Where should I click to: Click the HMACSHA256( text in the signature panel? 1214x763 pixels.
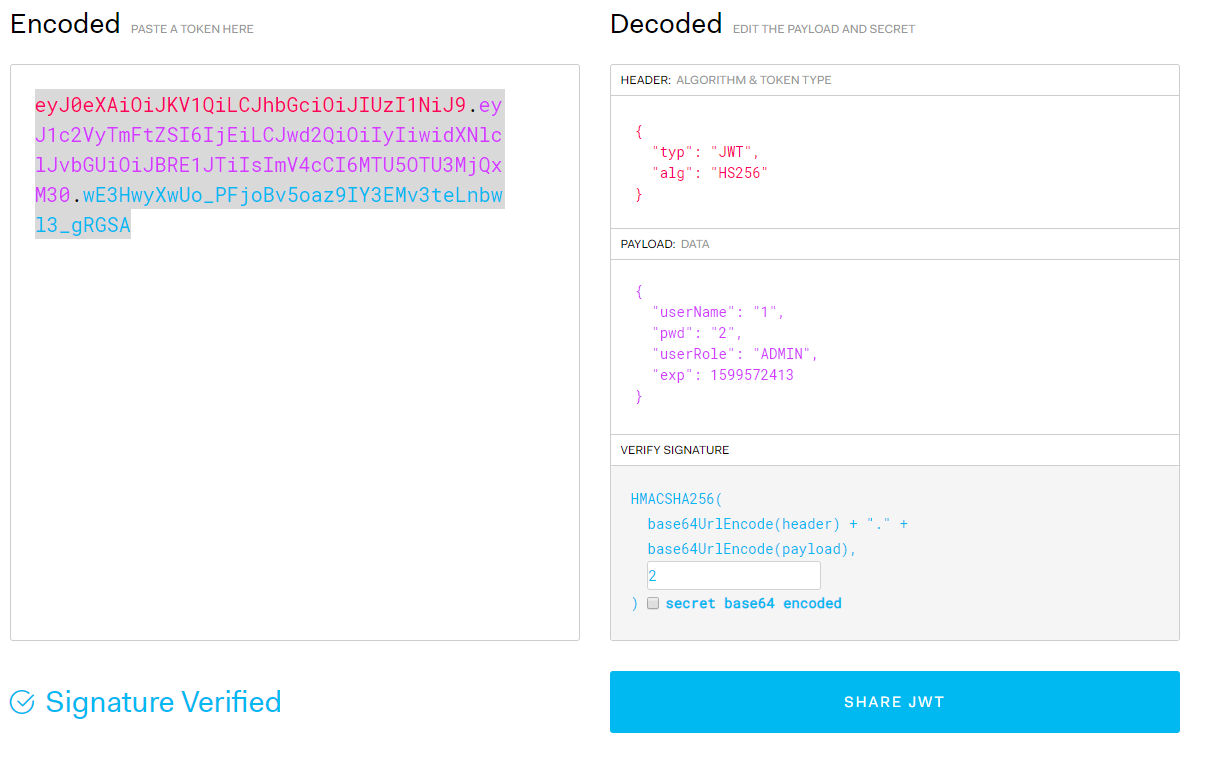675,498
